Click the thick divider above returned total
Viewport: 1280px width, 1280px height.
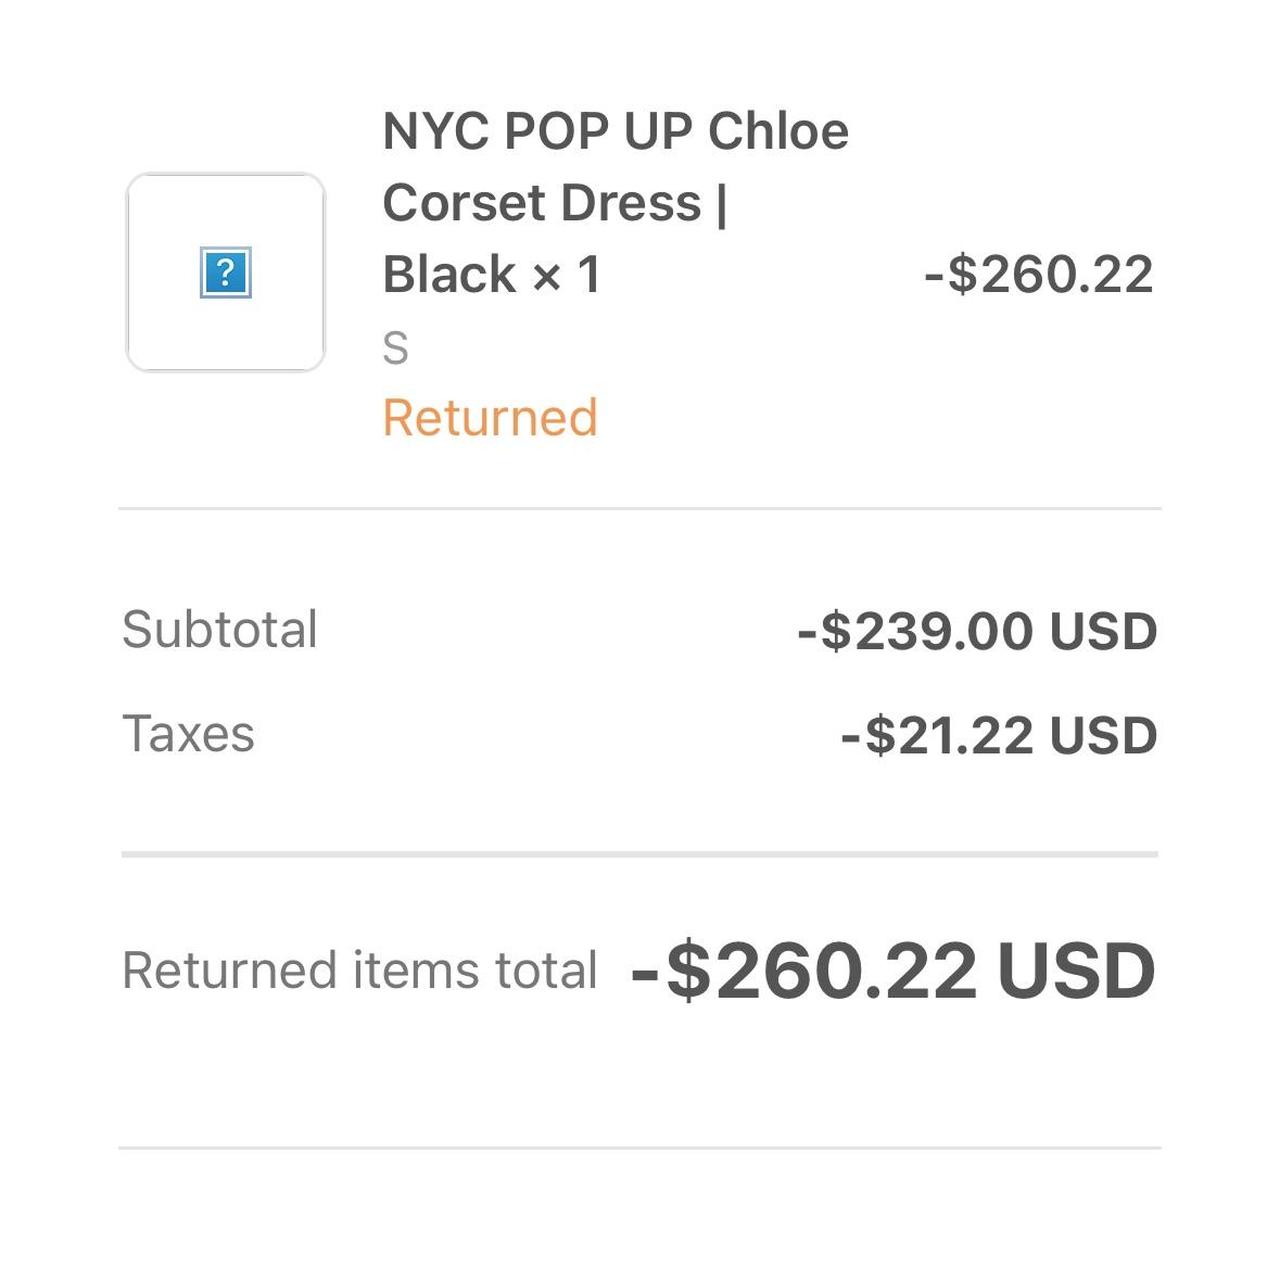point(640,855)
